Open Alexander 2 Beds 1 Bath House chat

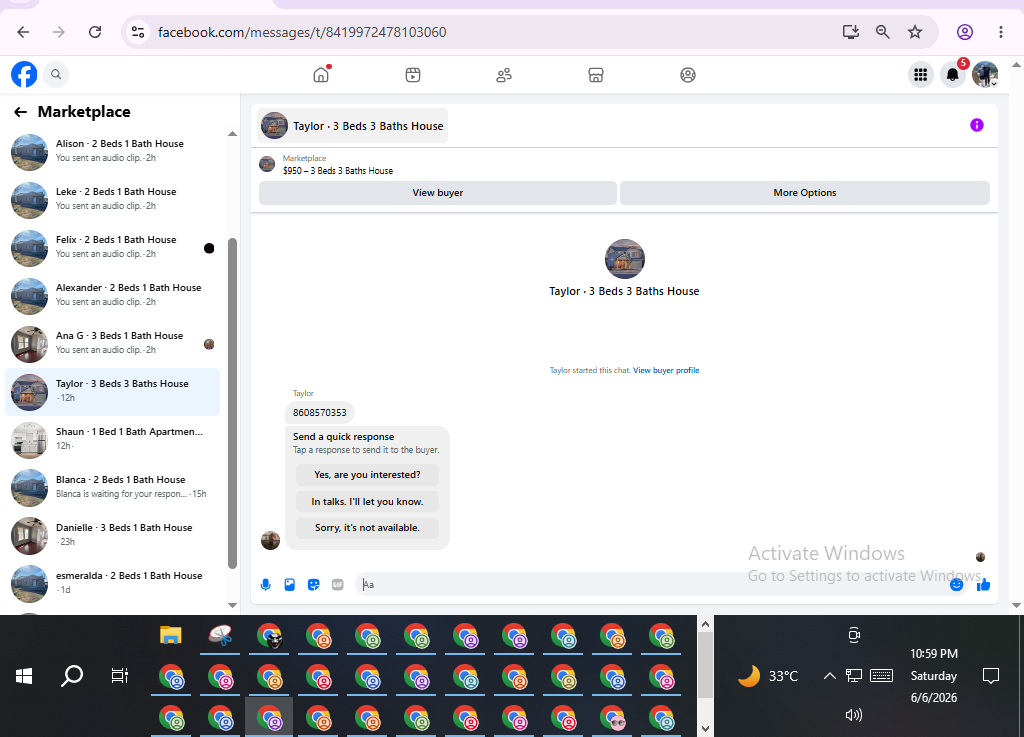point(112,296)
